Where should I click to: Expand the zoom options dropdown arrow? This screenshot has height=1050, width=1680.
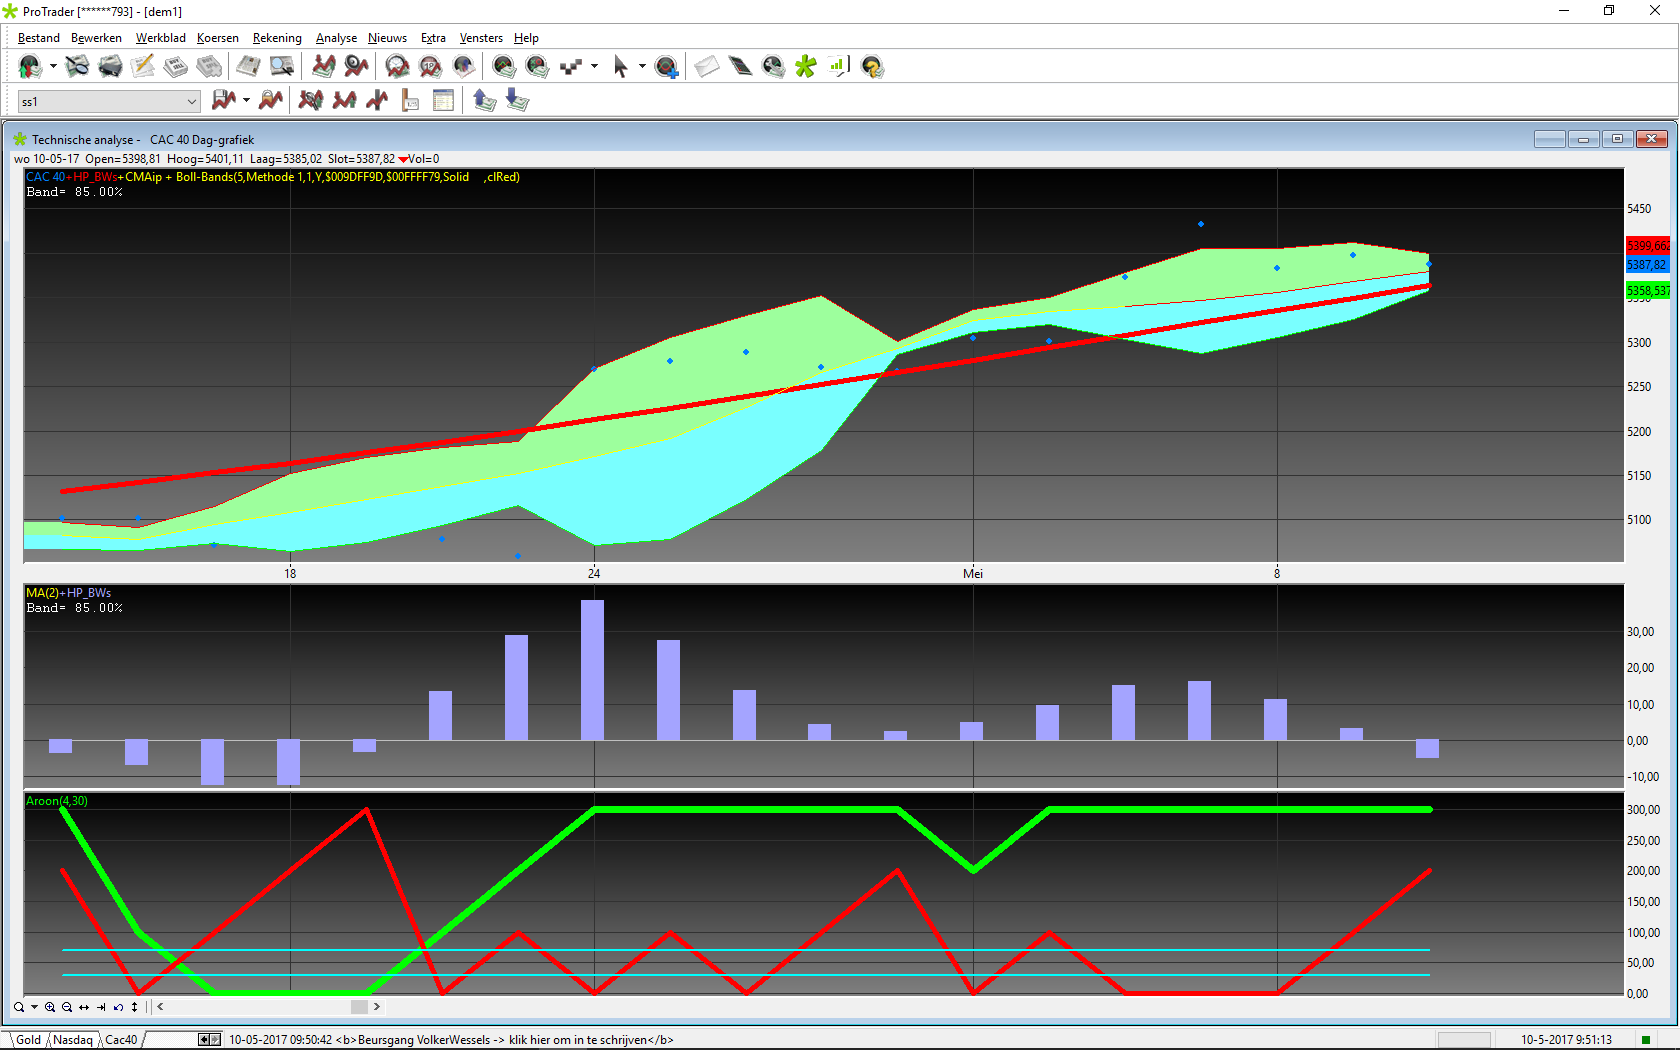(x=34, y=1007)
